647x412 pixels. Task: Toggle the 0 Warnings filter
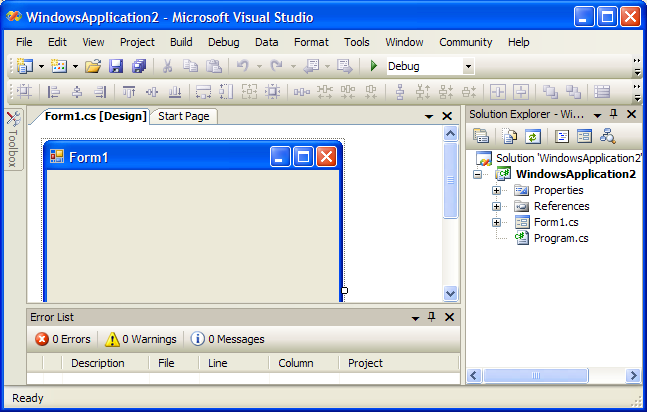click(x=141, y=339)
